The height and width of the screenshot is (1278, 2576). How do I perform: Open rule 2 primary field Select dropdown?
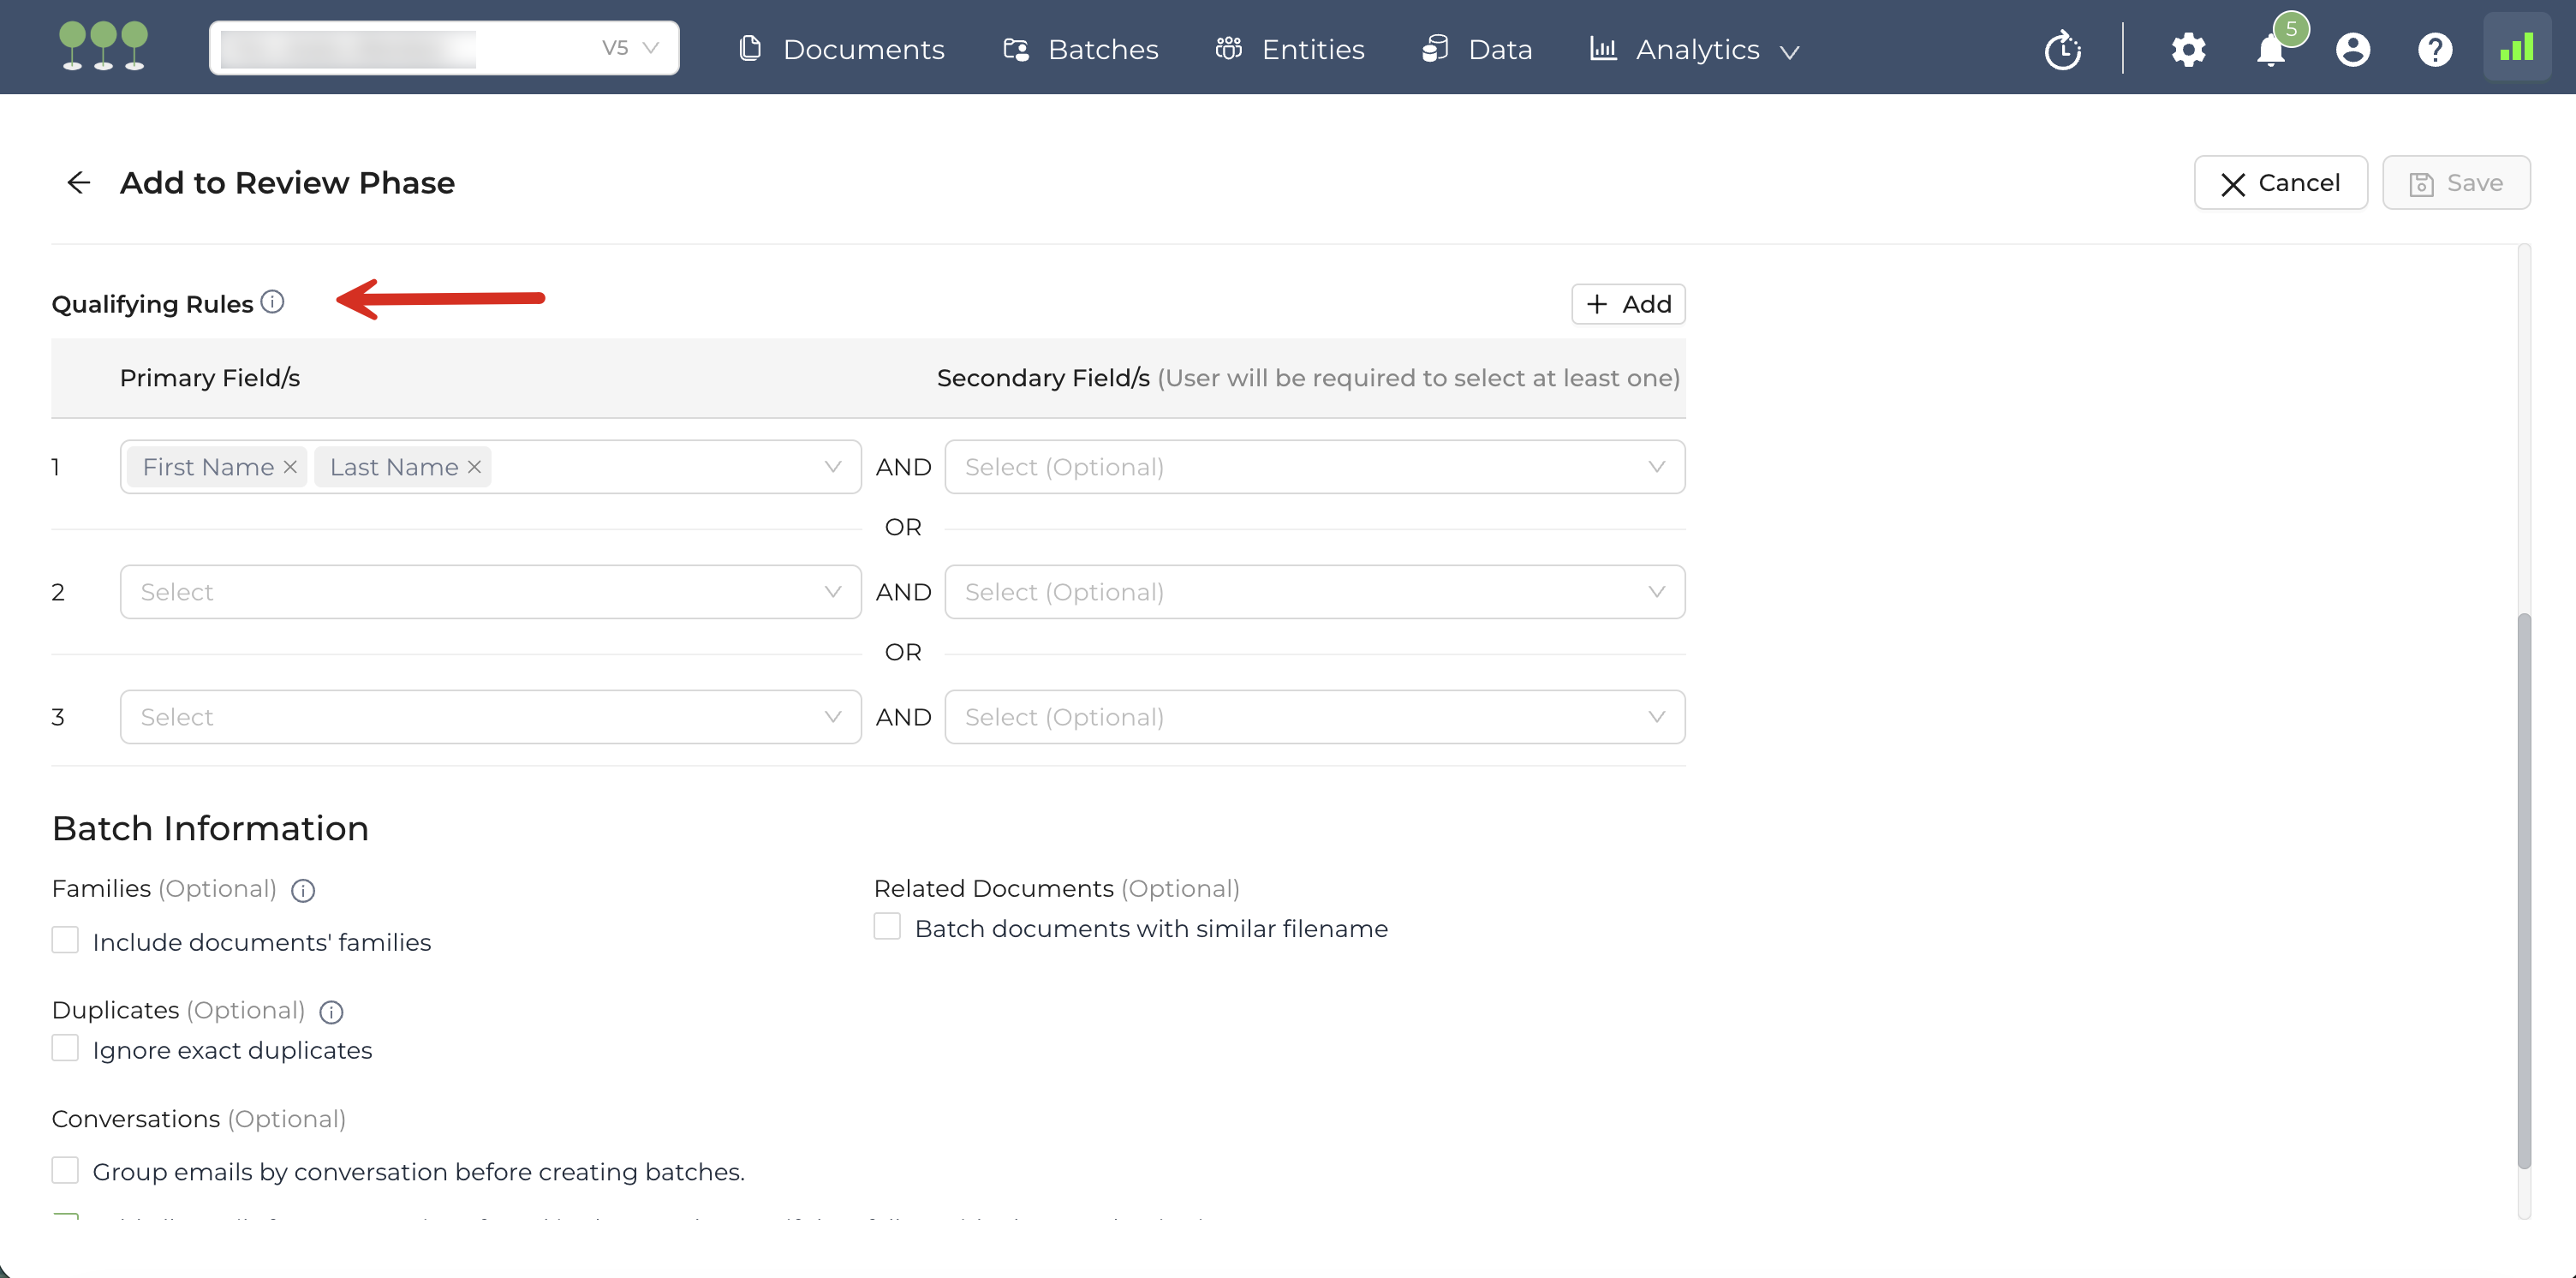pos(490,592)
